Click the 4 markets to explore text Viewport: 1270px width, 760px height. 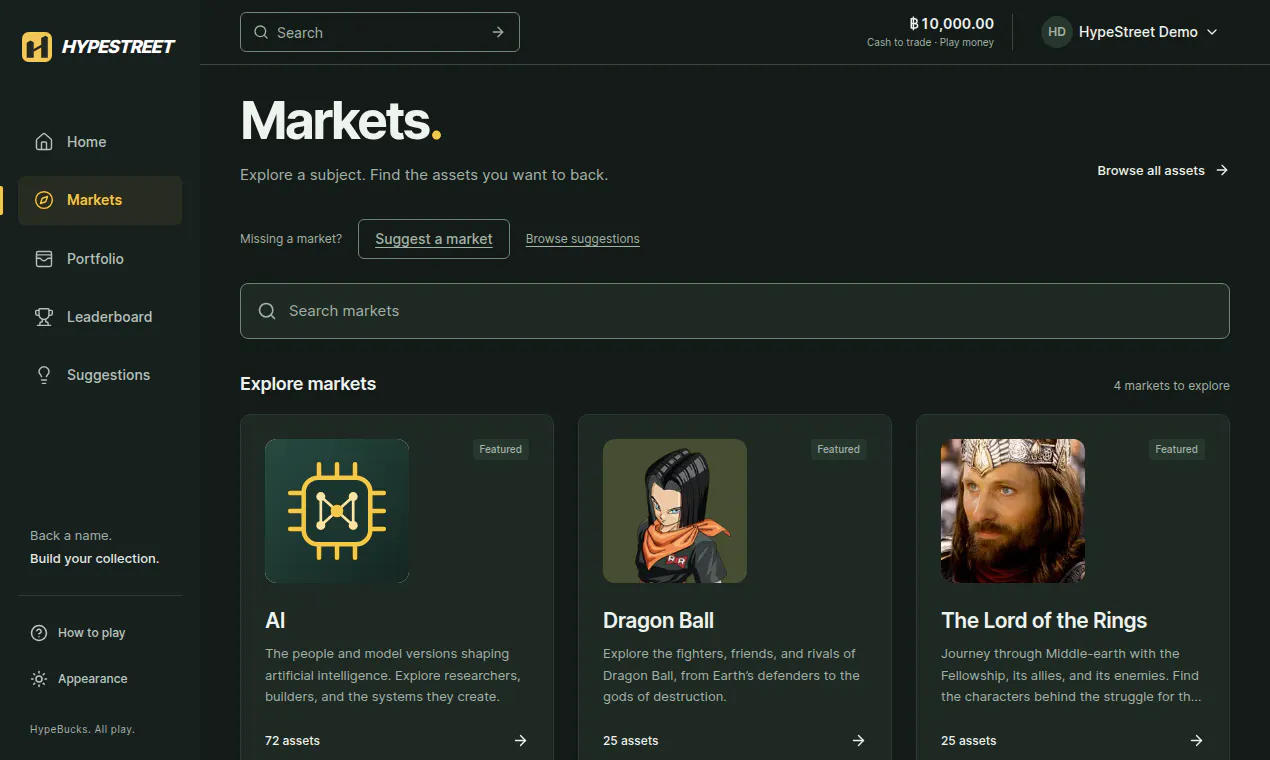(1172, 386)
